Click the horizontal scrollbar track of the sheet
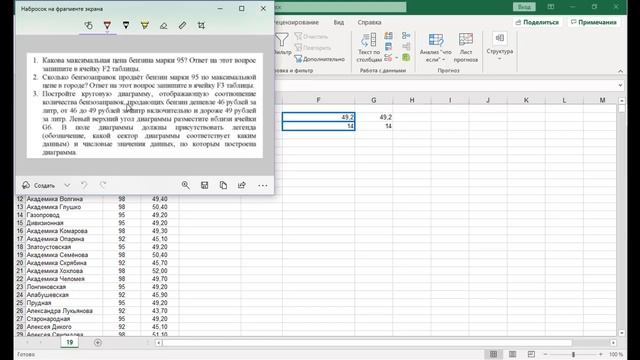The height and width of the screenshot is (360, 640). pos(386,343)
